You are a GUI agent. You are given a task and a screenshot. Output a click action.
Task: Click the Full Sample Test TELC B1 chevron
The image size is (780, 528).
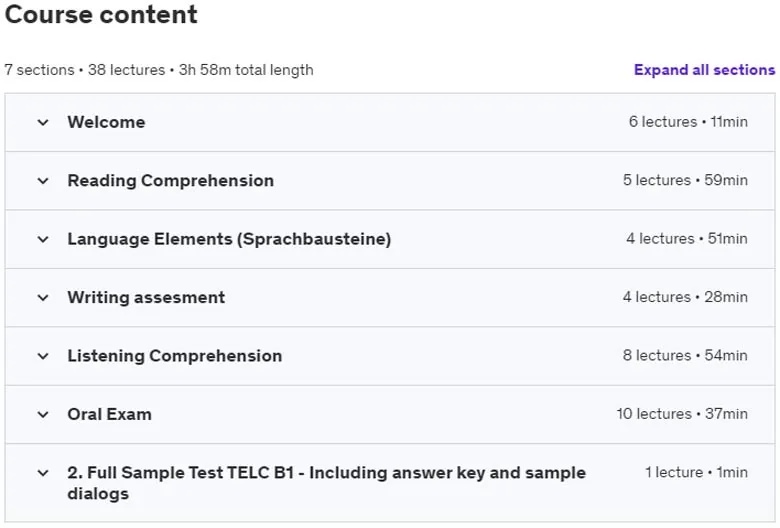pyautogui.click(x=43, y=473)
